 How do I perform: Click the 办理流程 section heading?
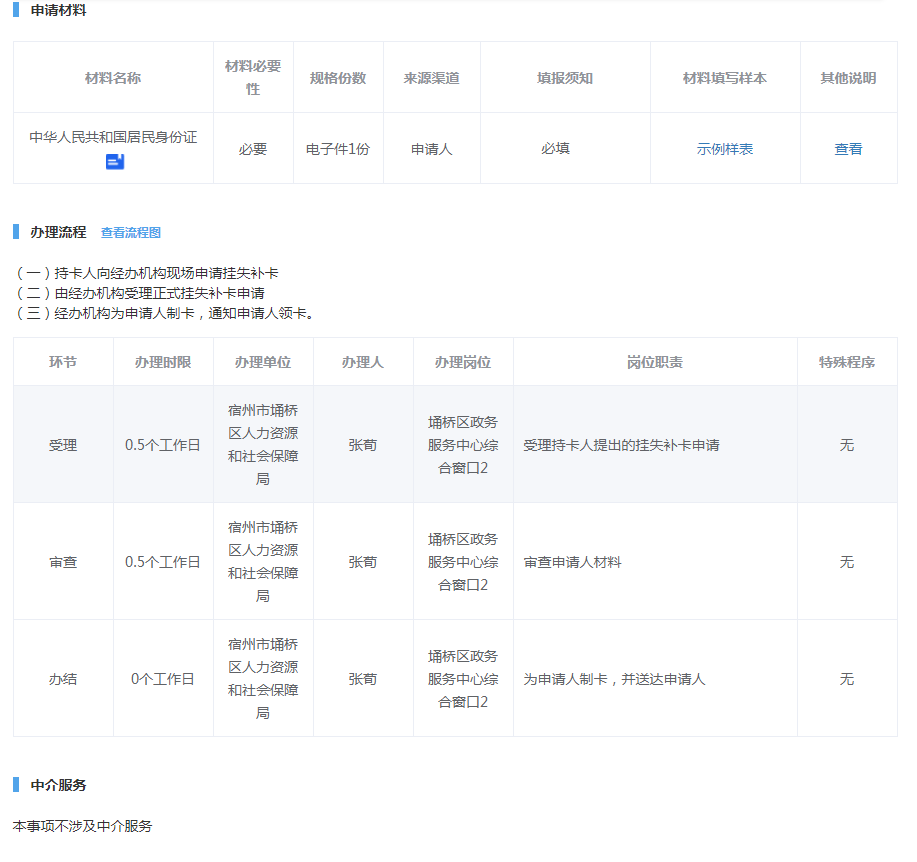coord(58,232)
